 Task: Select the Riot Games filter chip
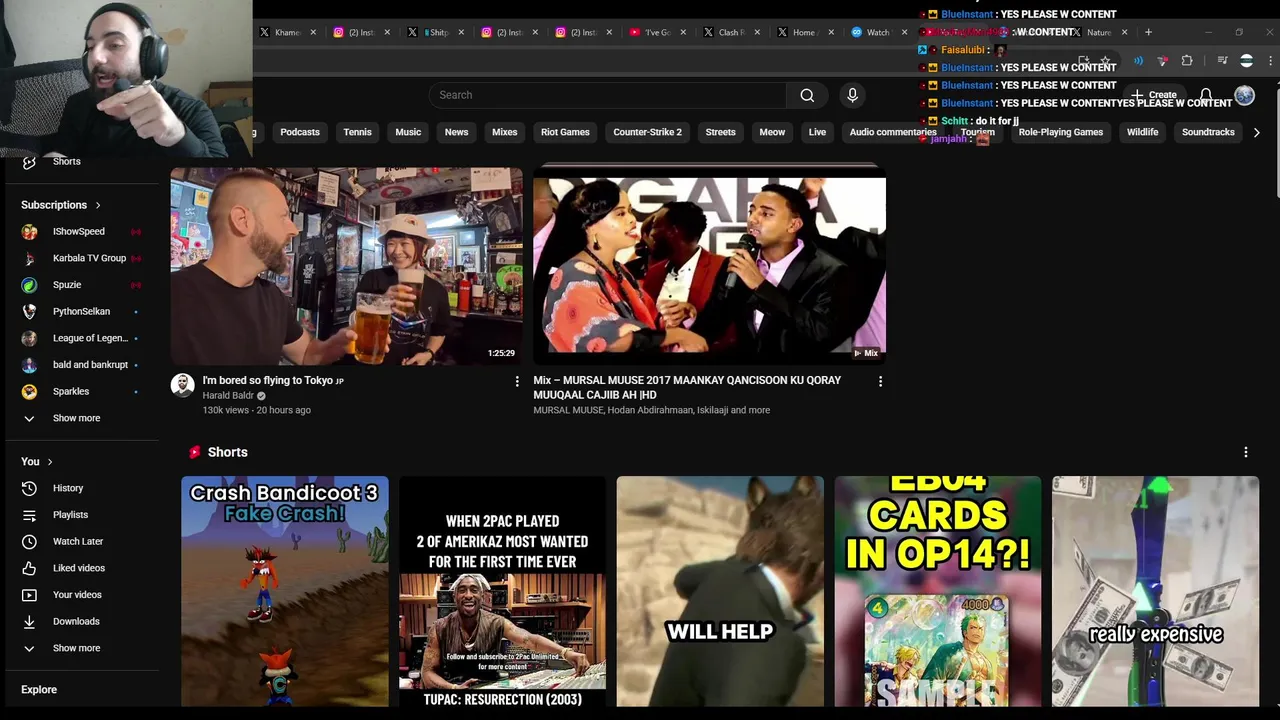point(565,132)
